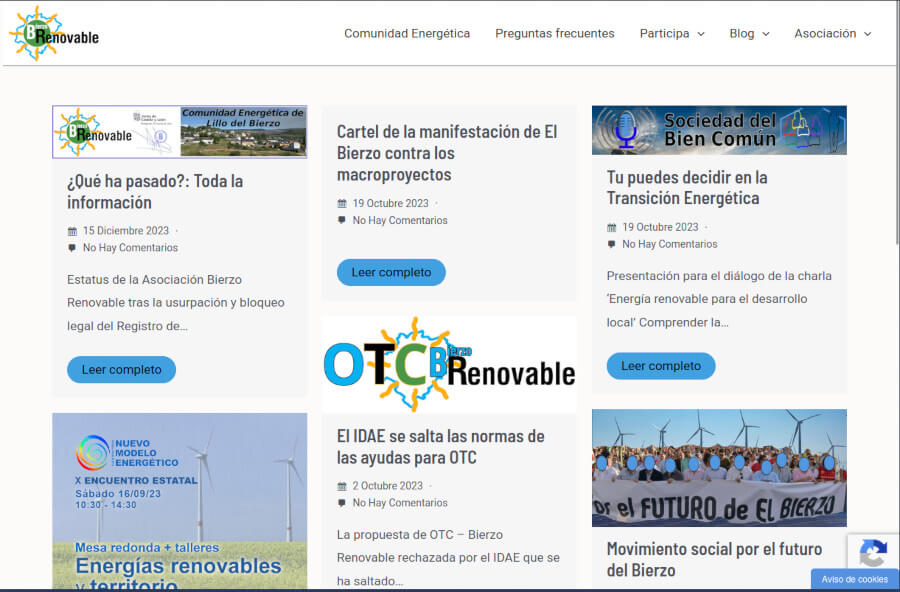Expand the Participa dropdown menu

[x=672, y=34]
